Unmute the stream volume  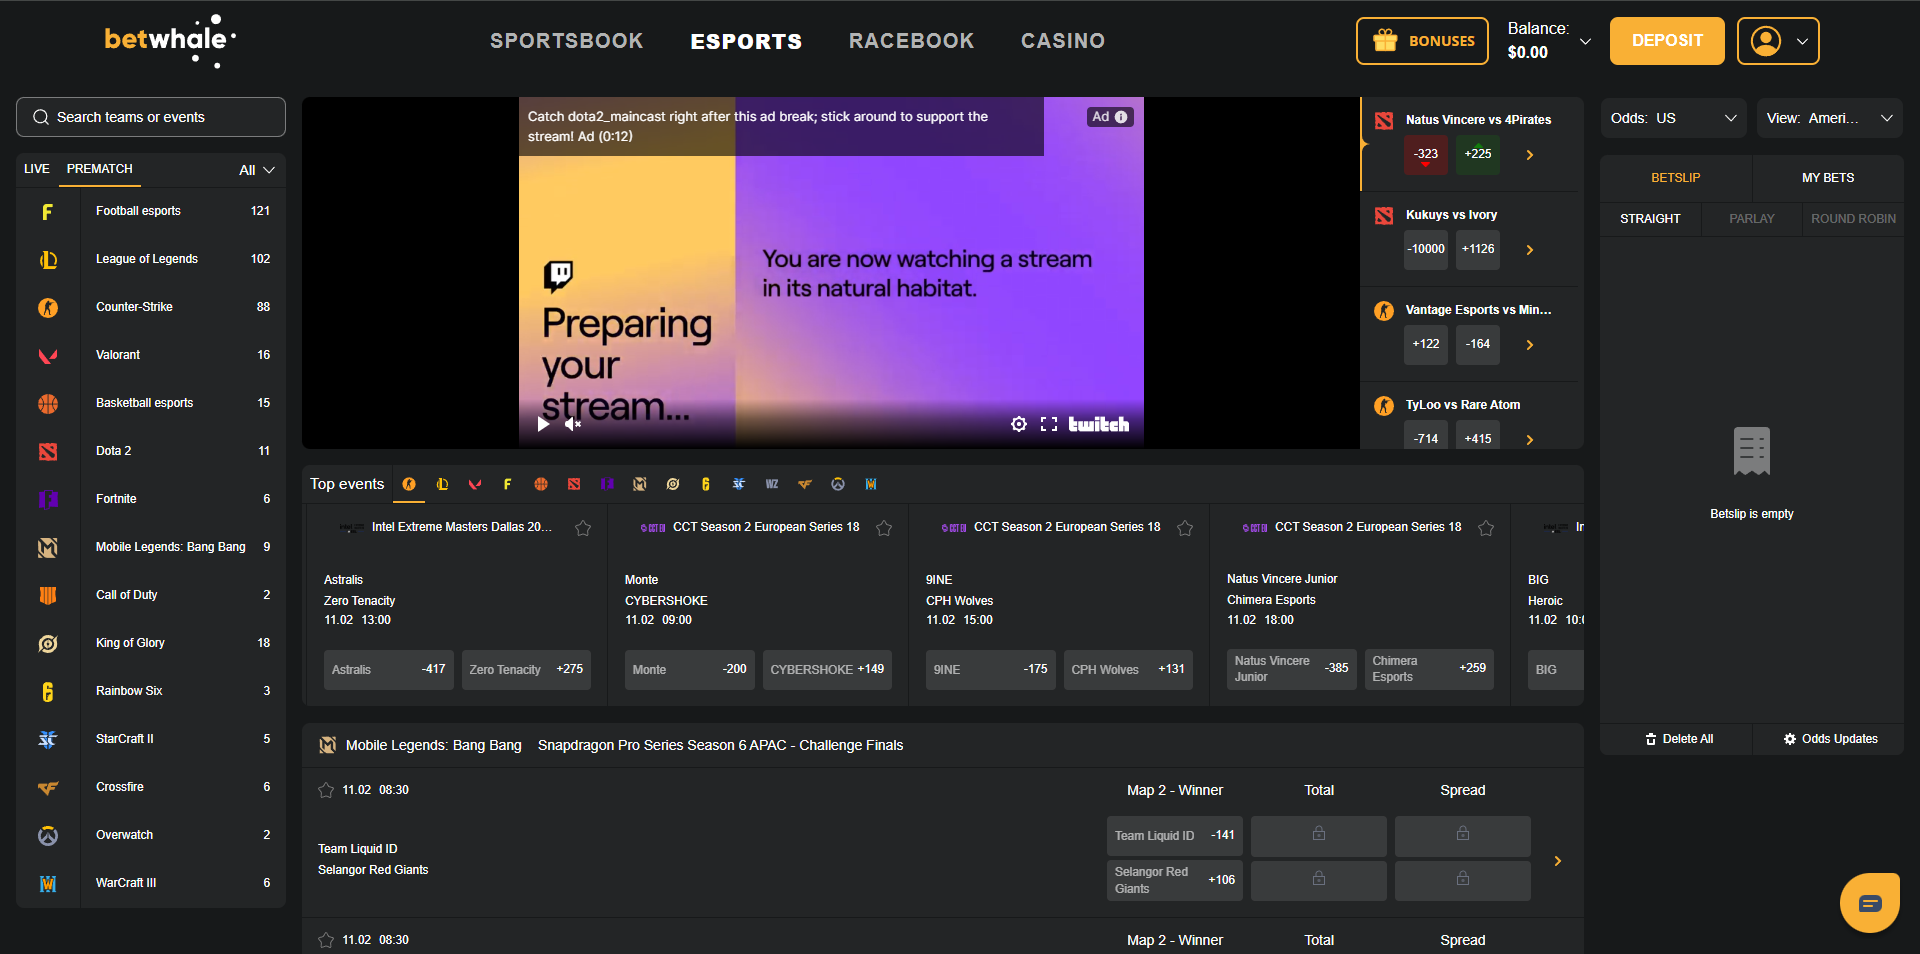(x=573, y=424)
